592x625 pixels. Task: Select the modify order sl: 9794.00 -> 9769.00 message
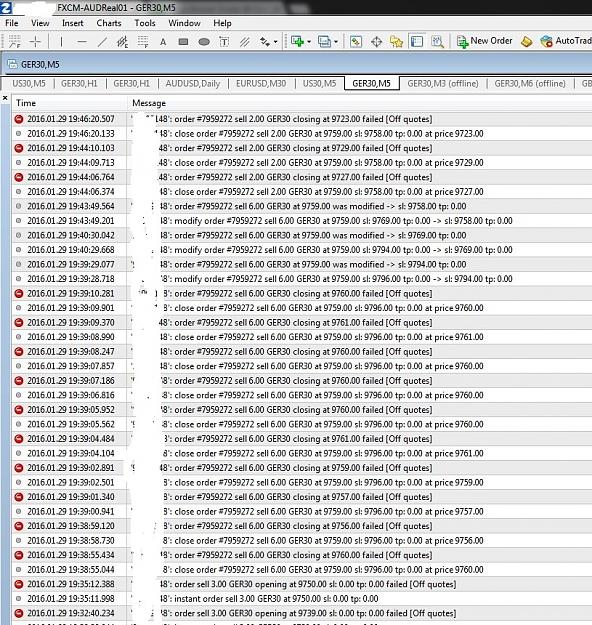(336, 250)
